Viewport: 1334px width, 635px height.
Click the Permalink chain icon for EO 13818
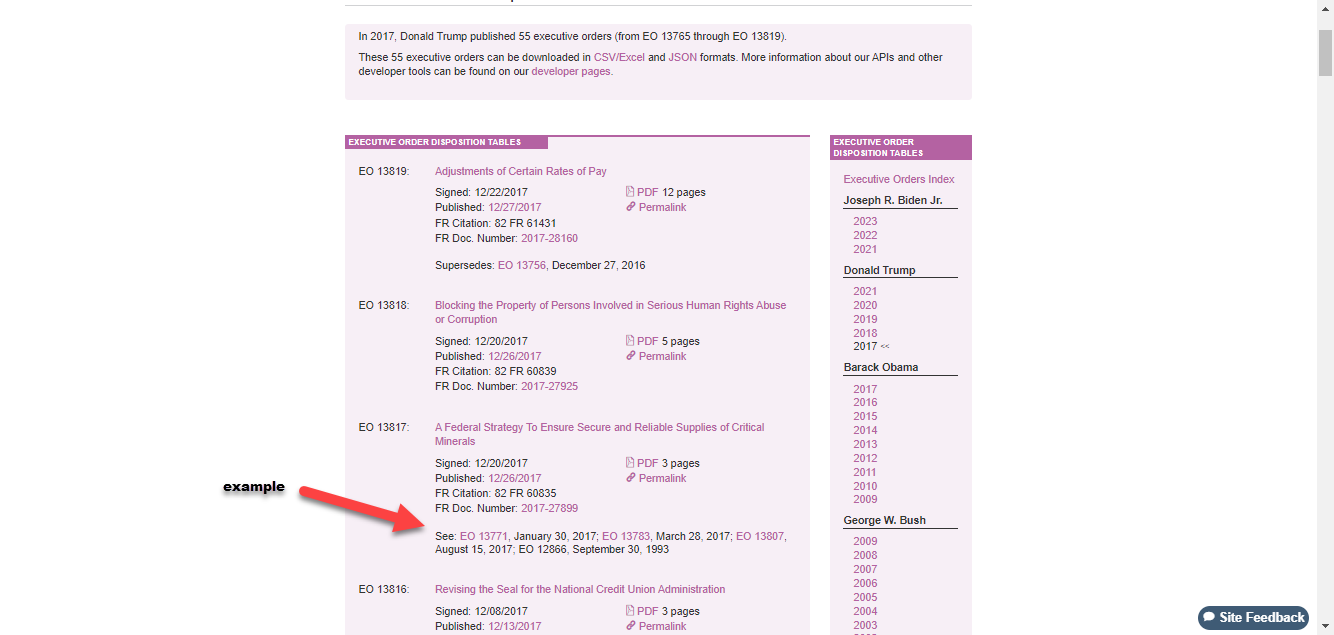click(631, 356)
